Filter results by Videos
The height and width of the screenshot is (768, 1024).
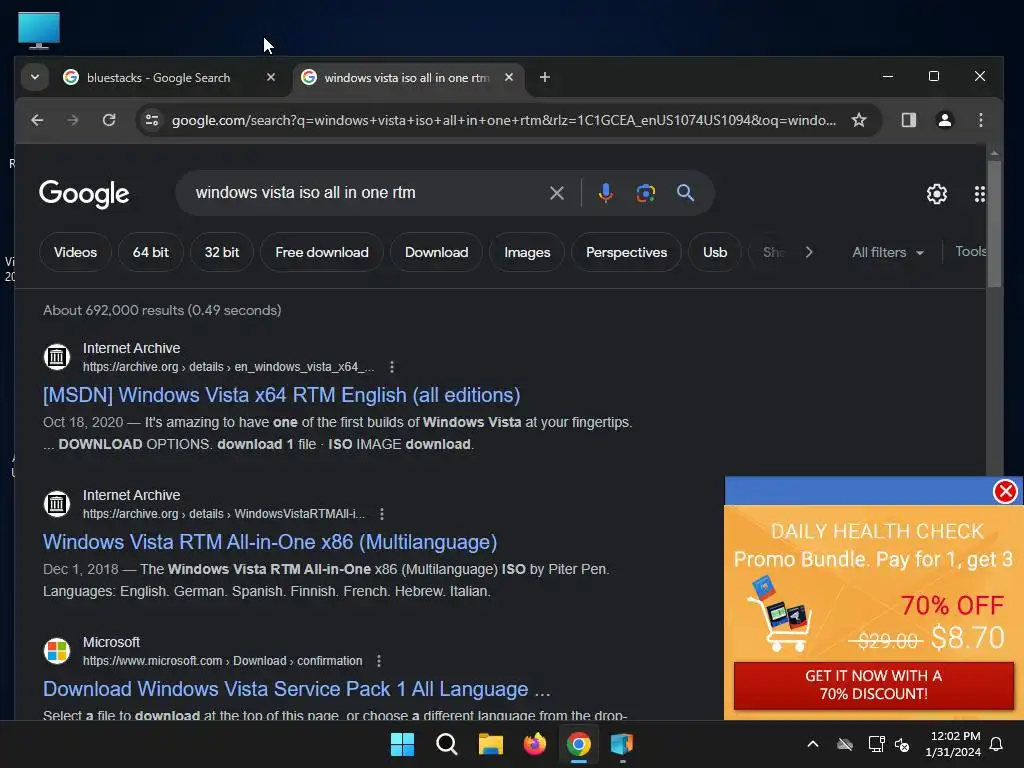[75, 252]
